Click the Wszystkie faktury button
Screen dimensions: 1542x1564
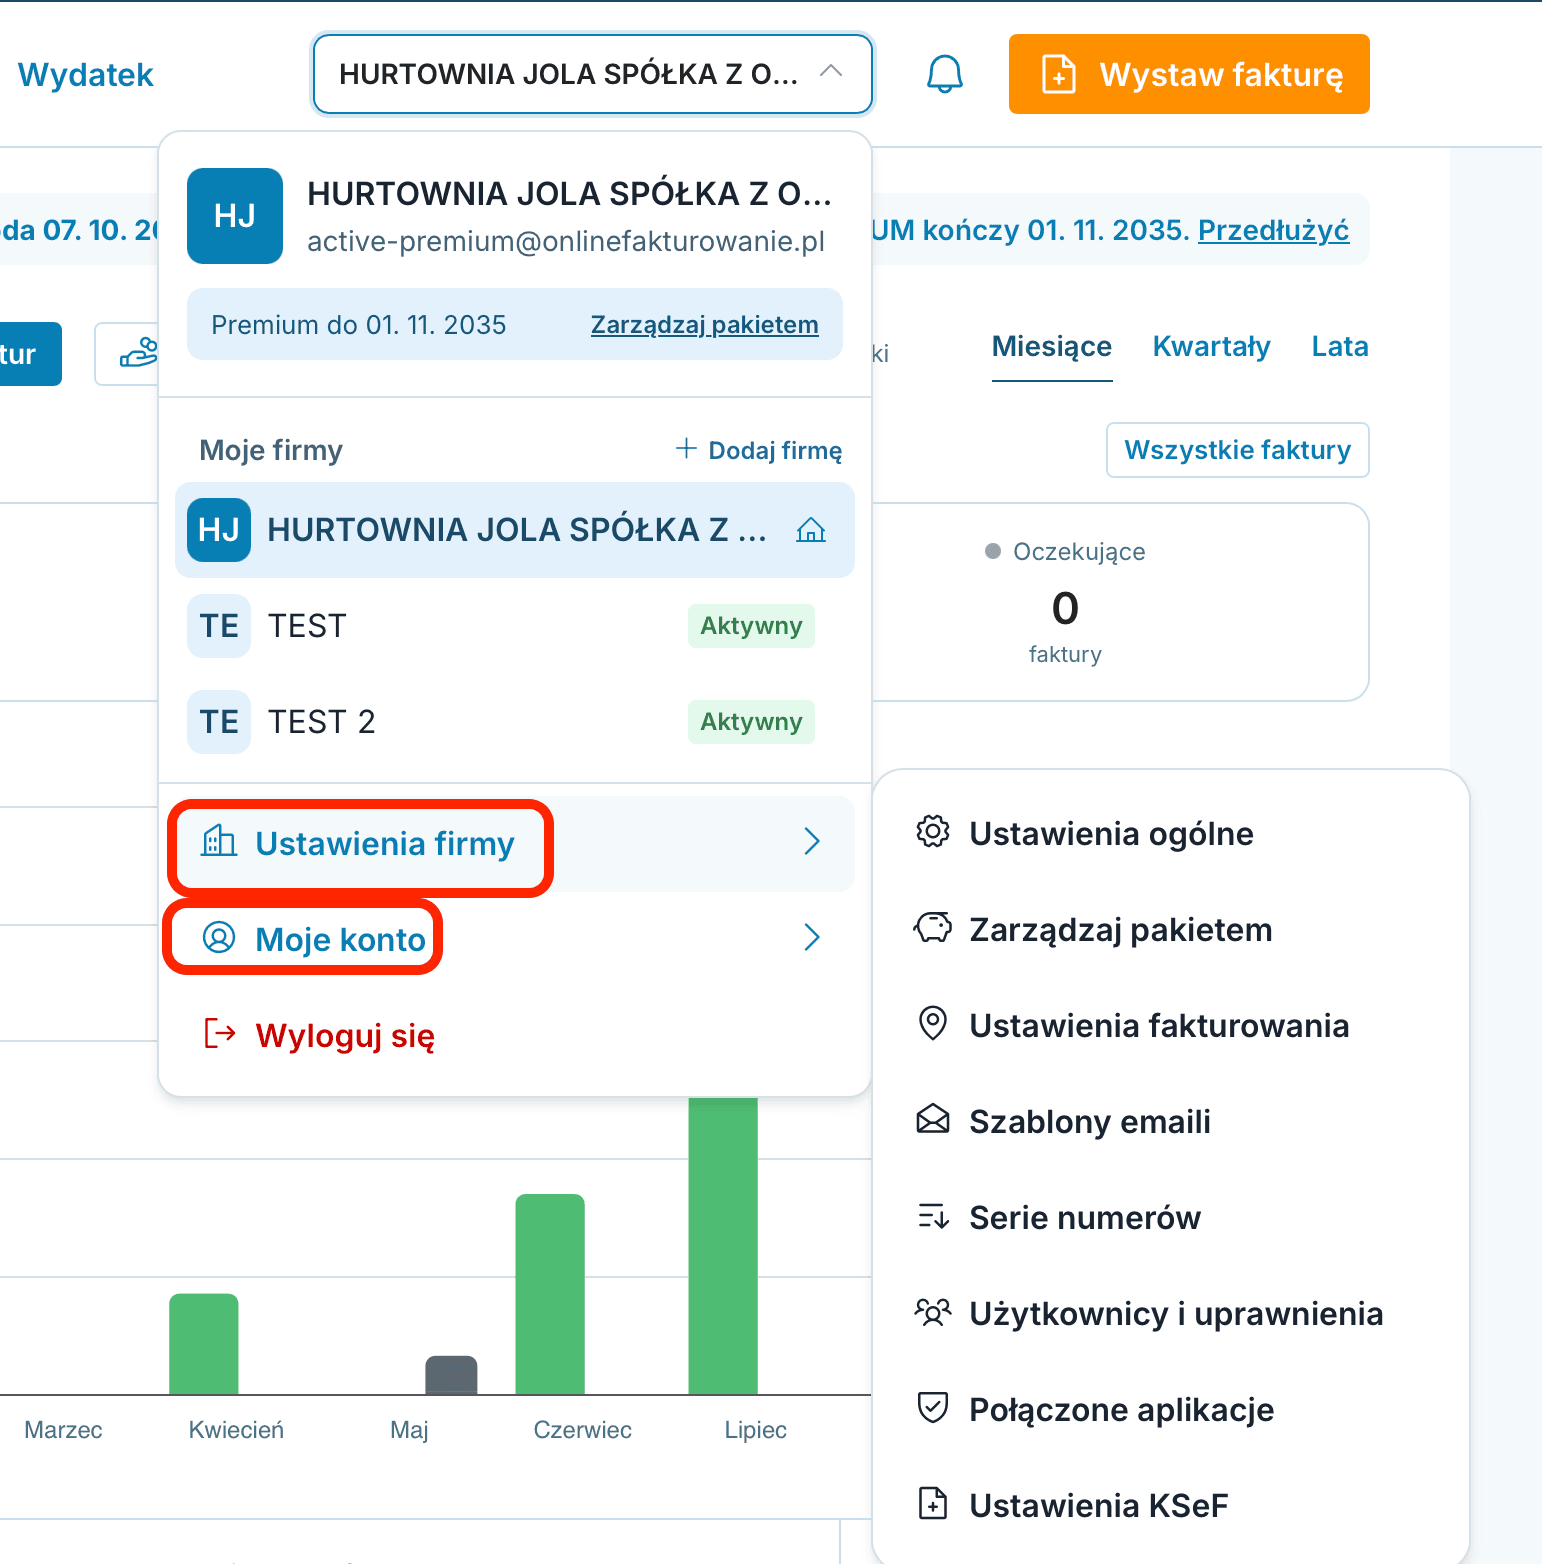[1238, 450]
